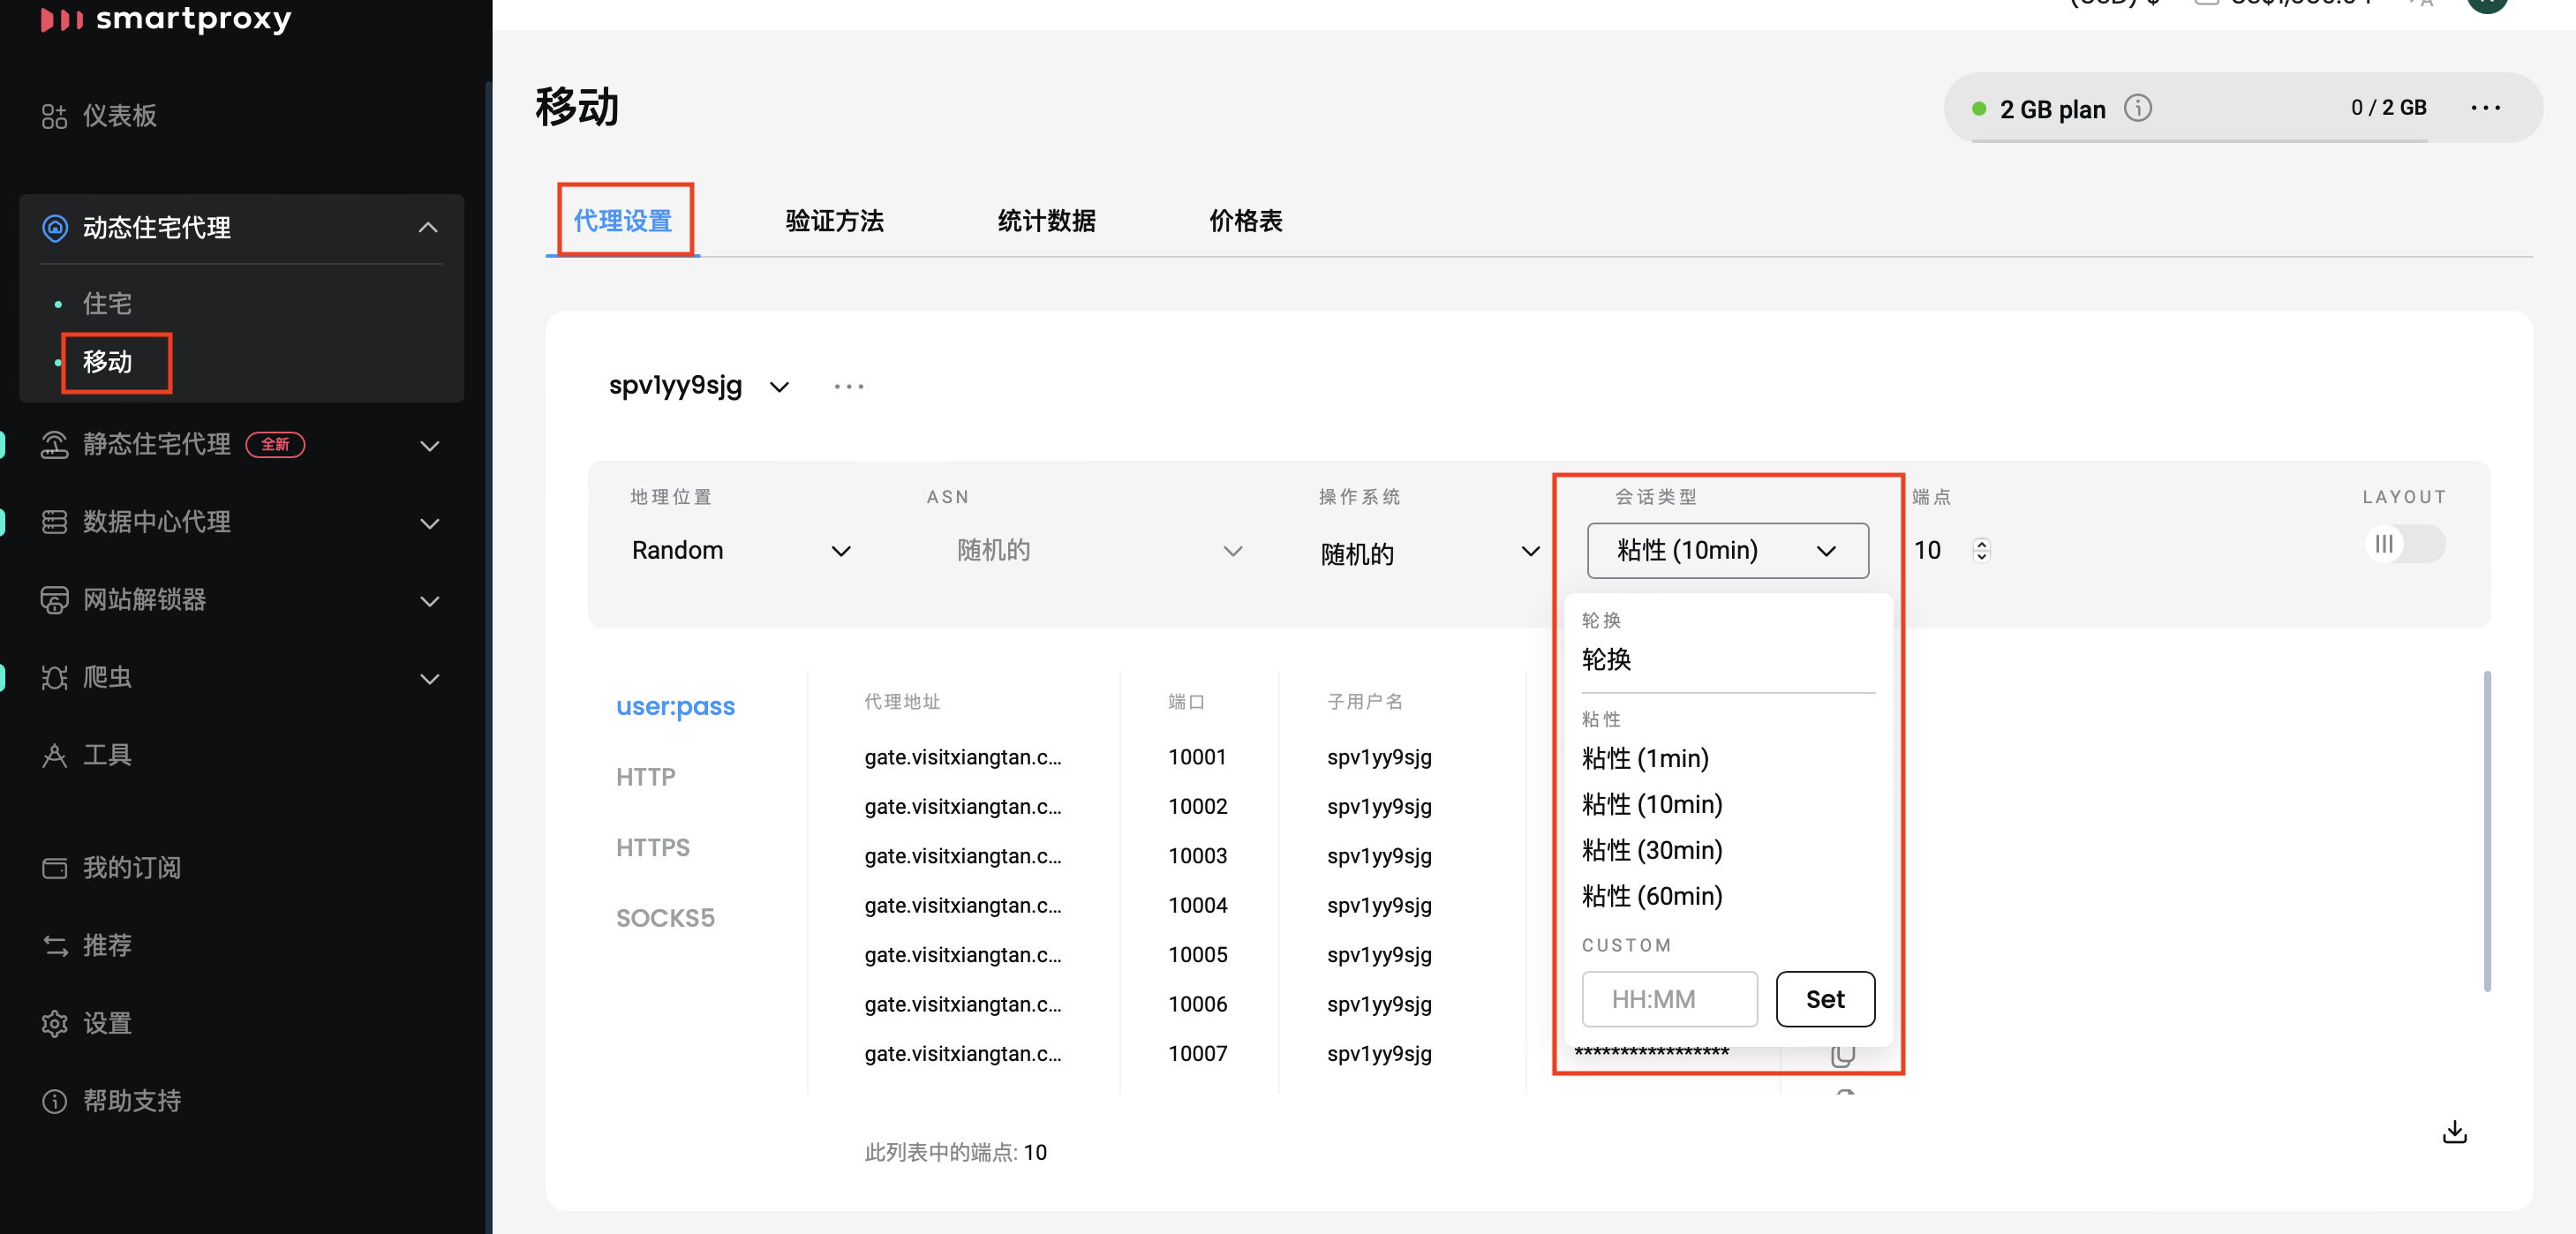Select 粘性 (1min) option
Image resolution: width=2576 pixels, height=1234 pixels.
[x=1645, y=759]
